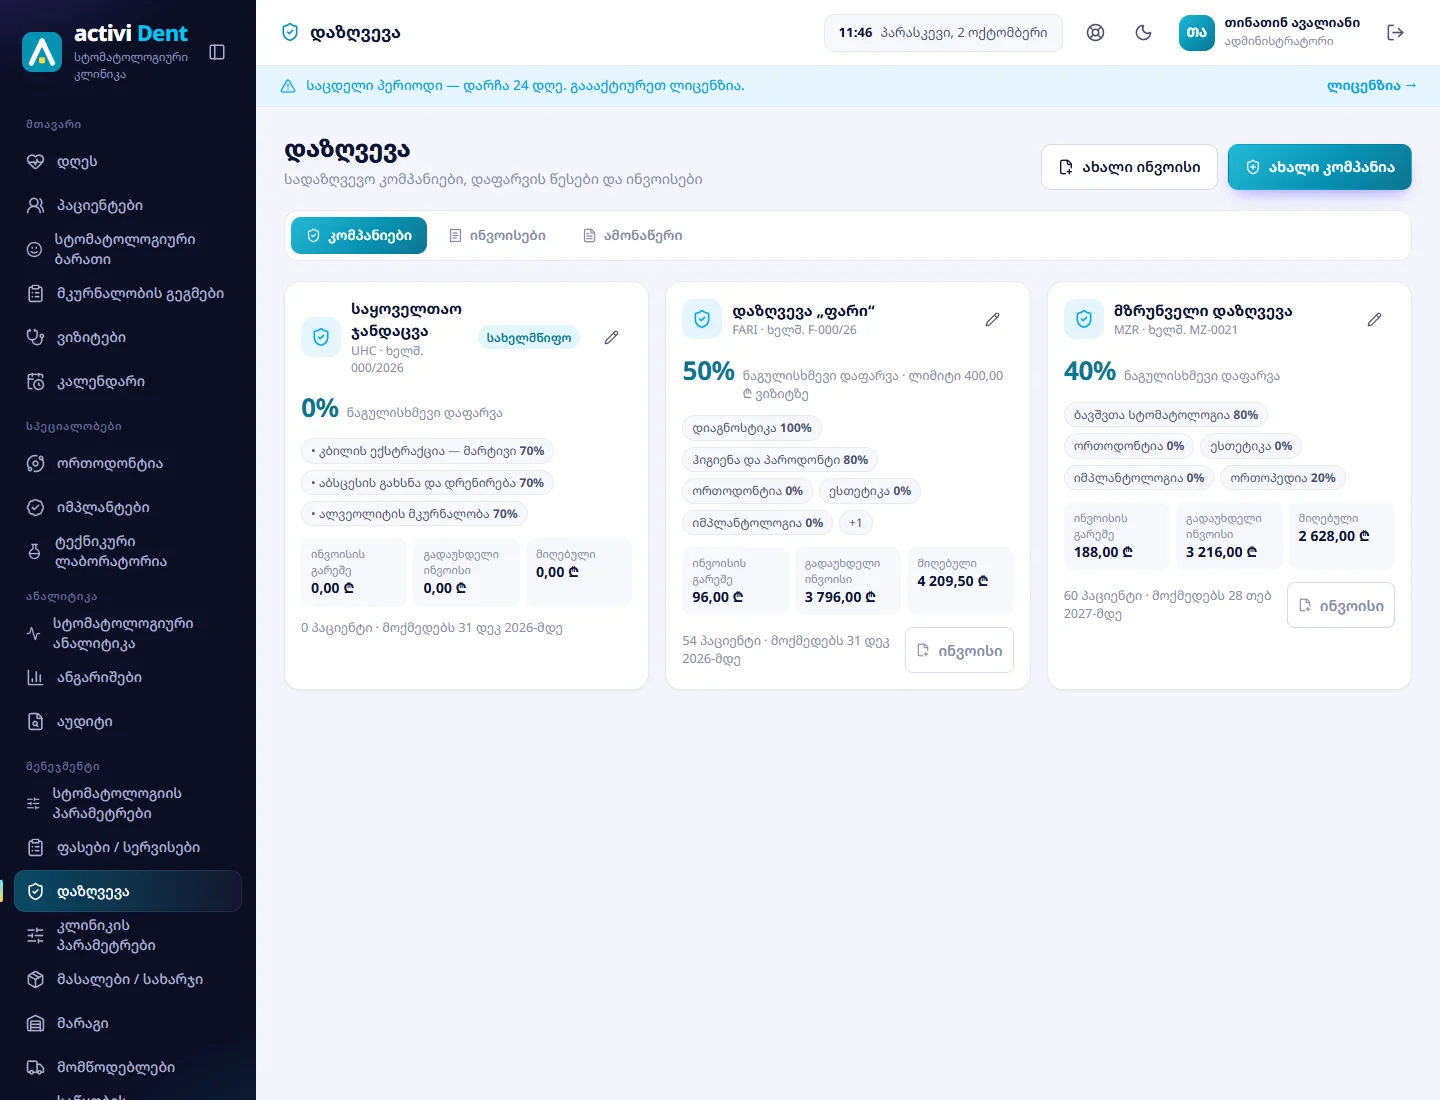Edit საყოველთაო ჯანდაცვა company pencil icon

612,338
